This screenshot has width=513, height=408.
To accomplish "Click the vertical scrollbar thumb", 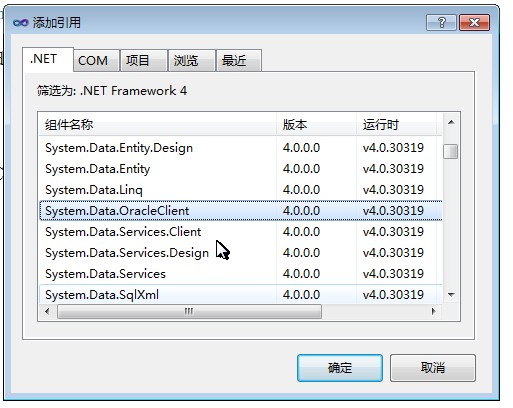I will (x=451, y=151).
